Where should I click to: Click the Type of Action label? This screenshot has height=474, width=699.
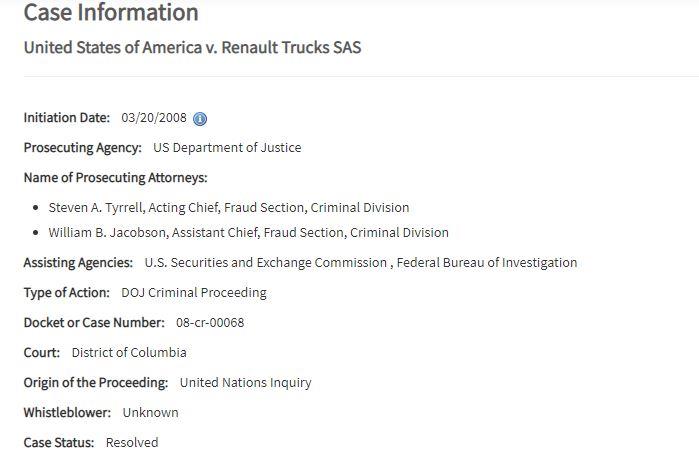point(66,293)
